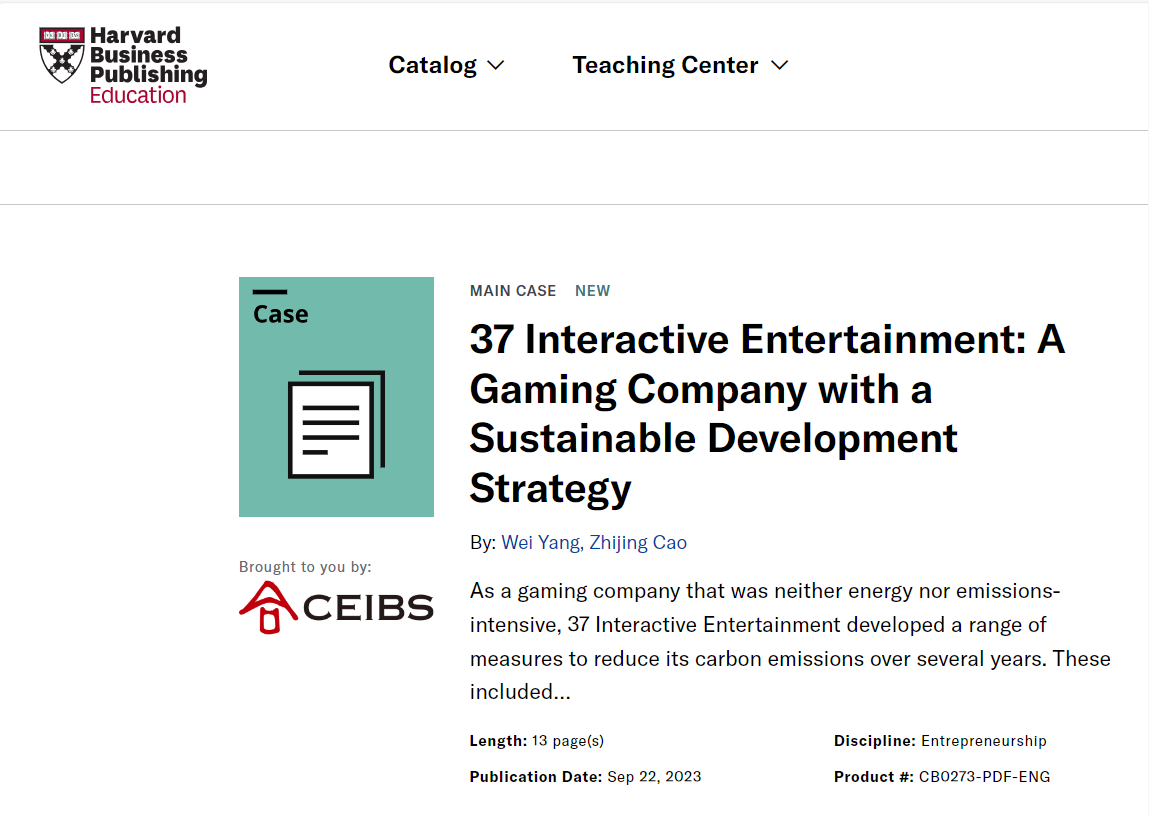
Task: Click the document pages icon on the case tile
Action: pyautogui.click(x=336, y=424)
